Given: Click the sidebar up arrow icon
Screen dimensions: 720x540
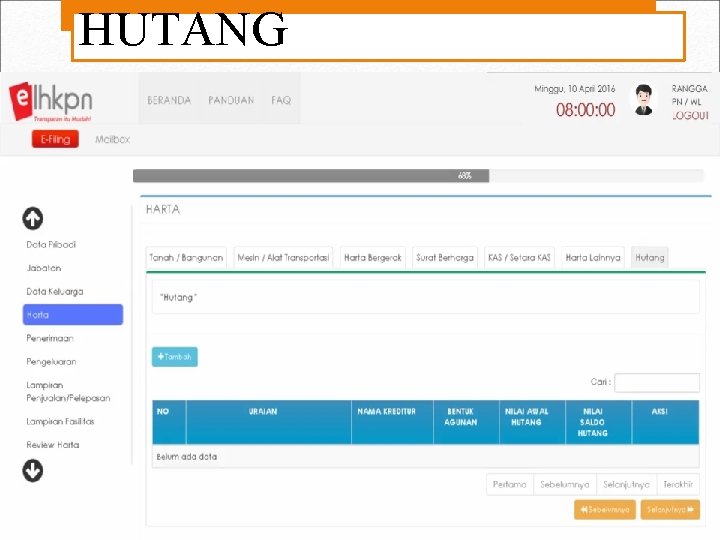Looking at the screenshot, I should (33, 218).
